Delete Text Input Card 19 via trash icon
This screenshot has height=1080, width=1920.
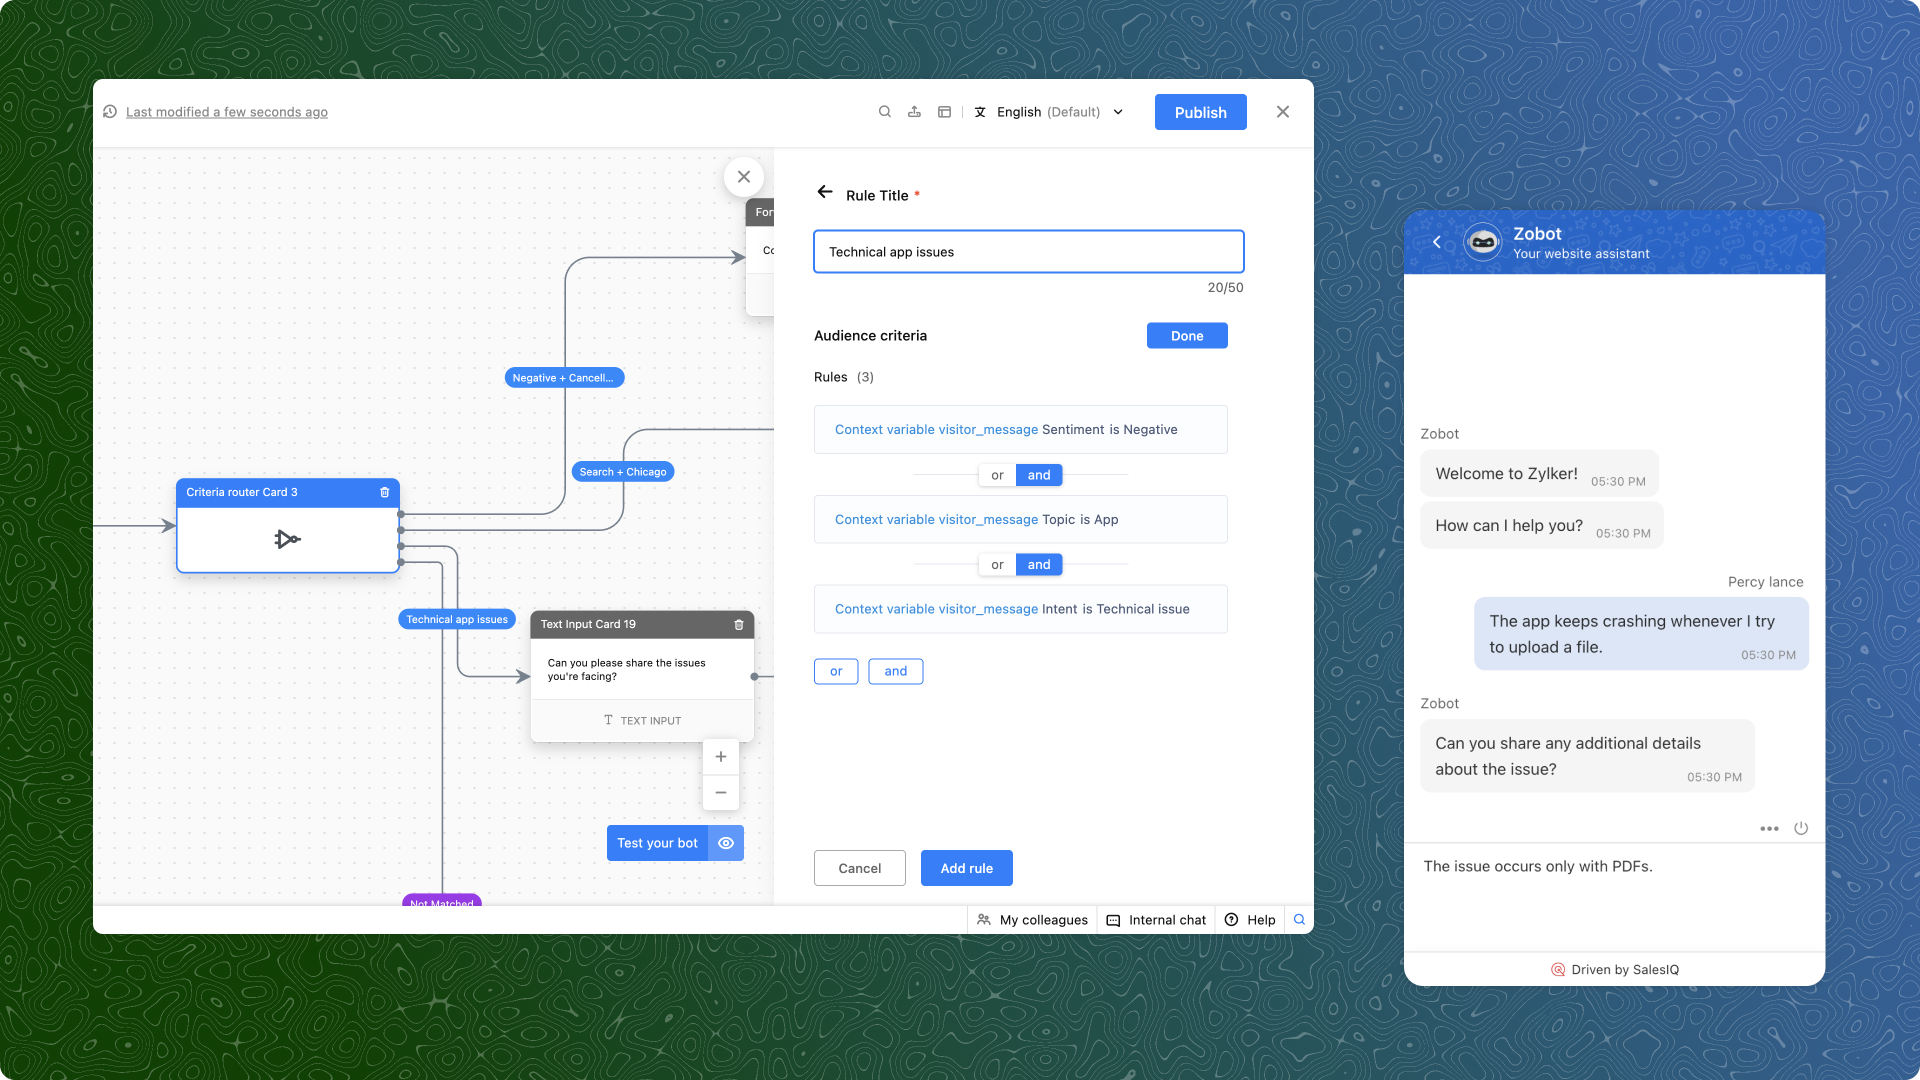pos(739,624)
